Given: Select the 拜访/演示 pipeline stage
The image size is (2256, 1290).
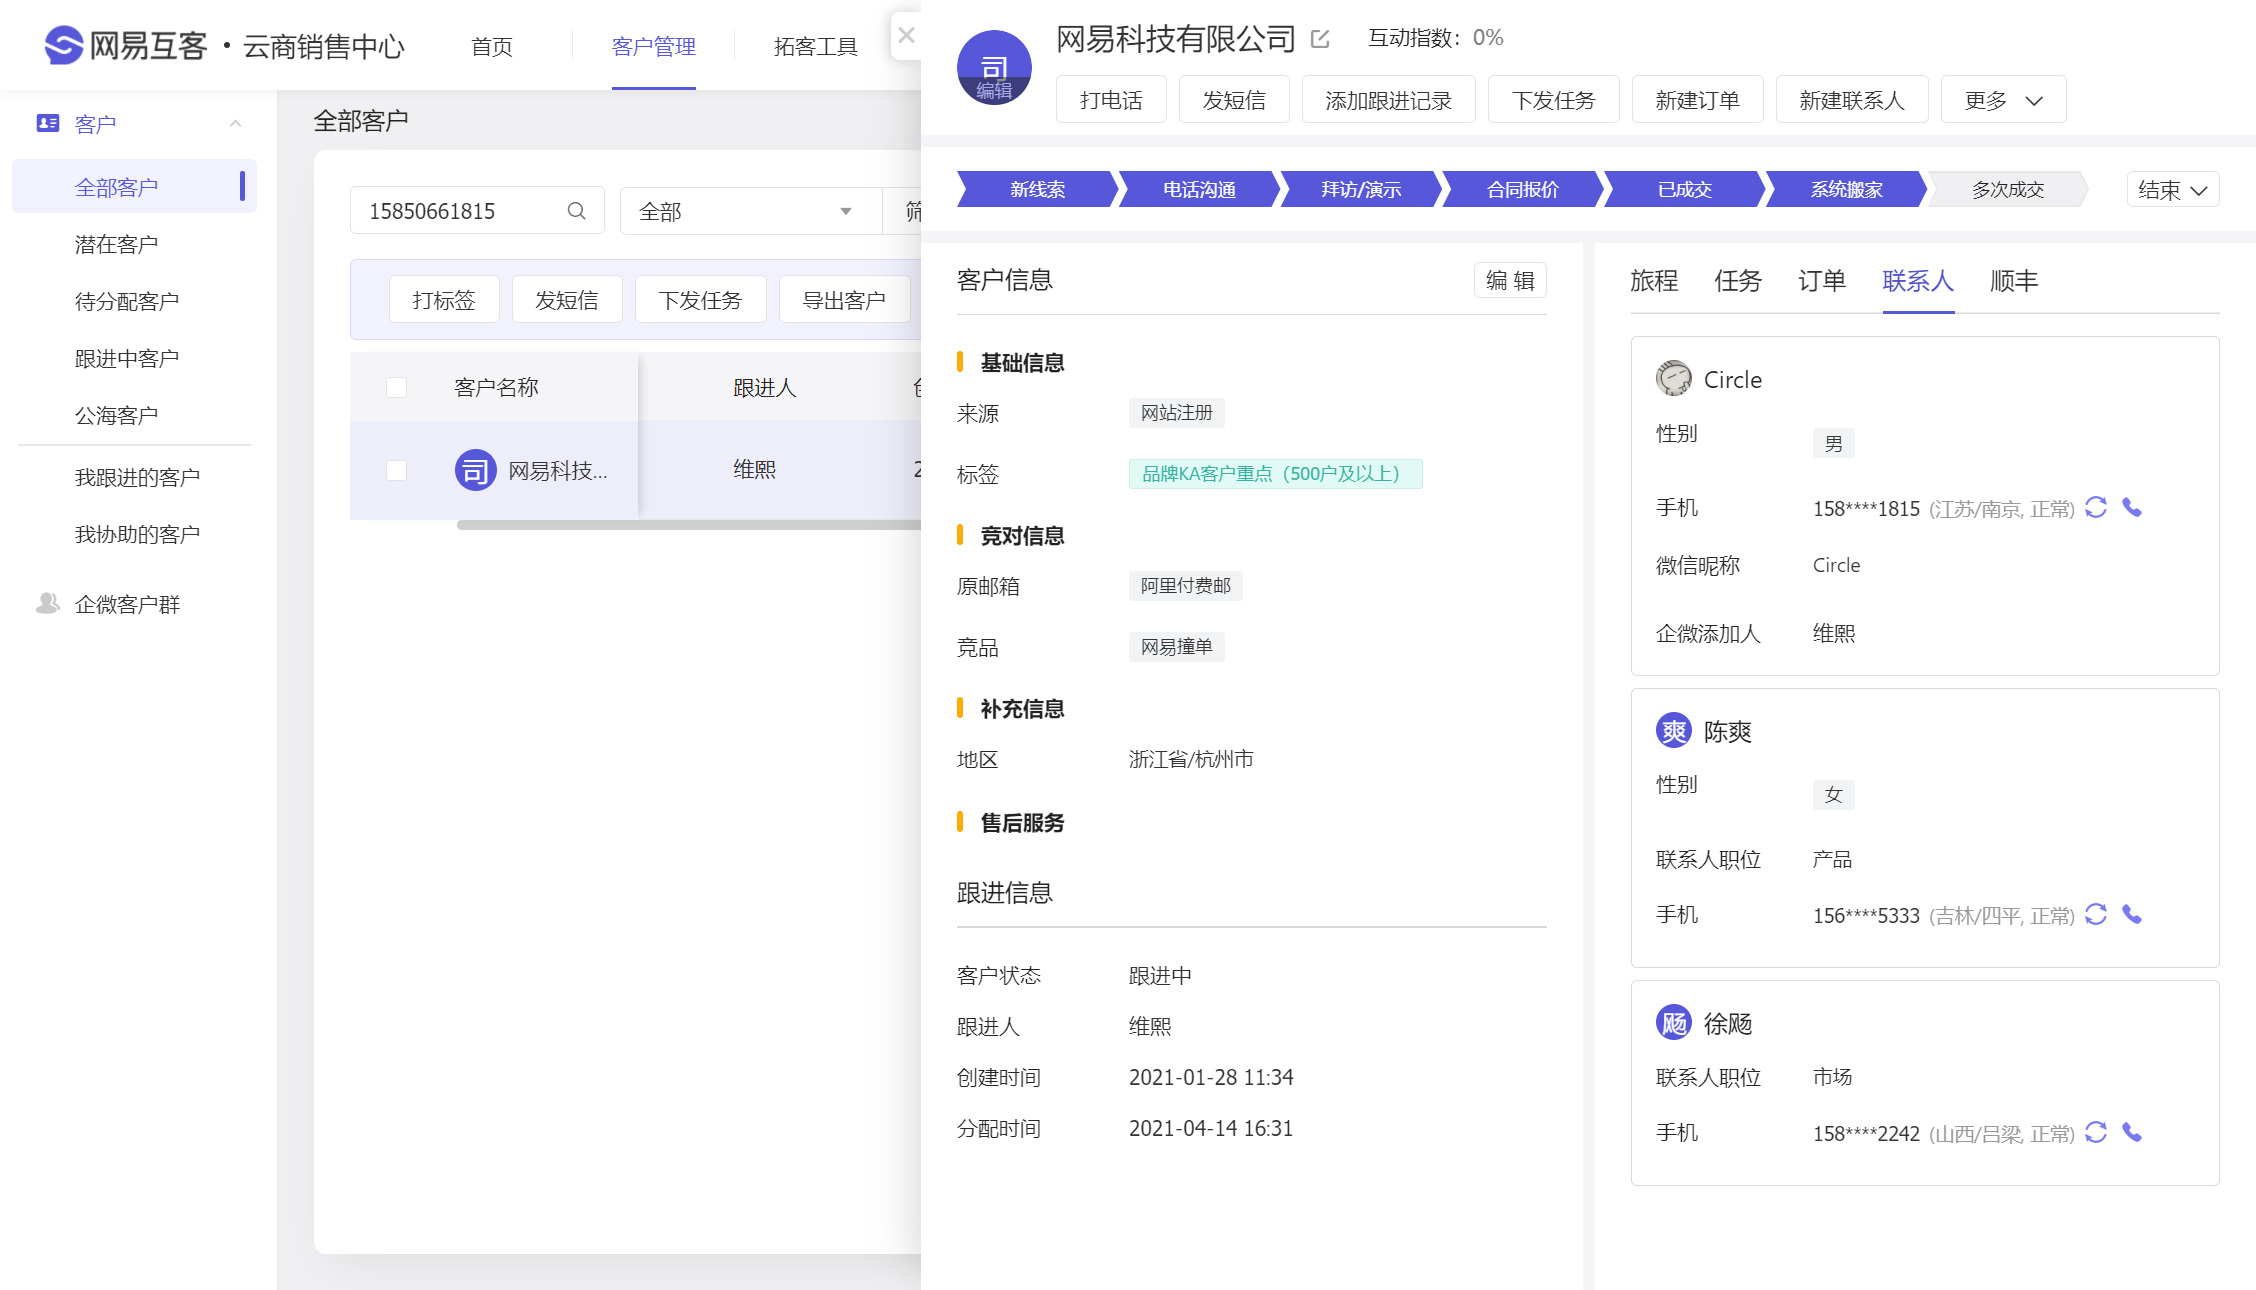Looking at the screenshot, I should 1361,190.
